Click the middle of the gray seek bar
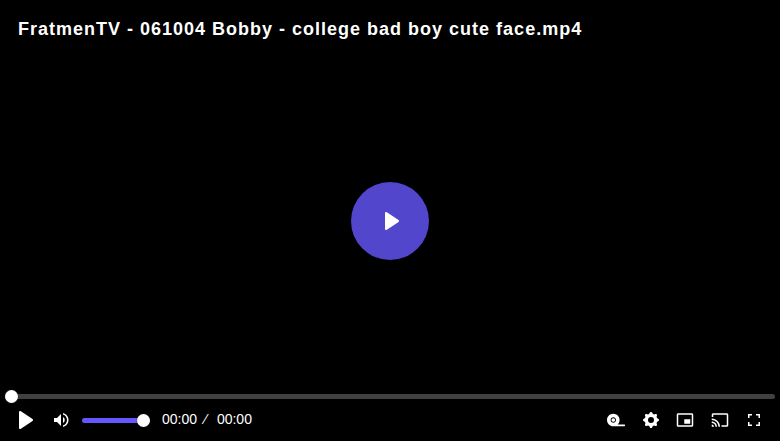 [x=390, y=396]
